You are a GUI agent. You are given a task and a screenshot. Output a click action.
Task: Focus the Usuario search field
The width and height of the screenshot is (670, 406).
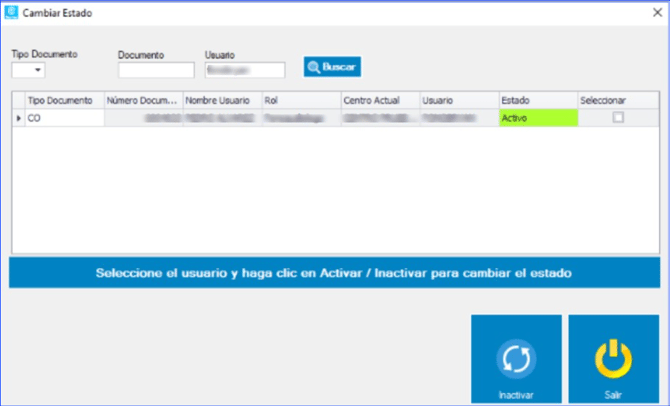tap(245, 71)
